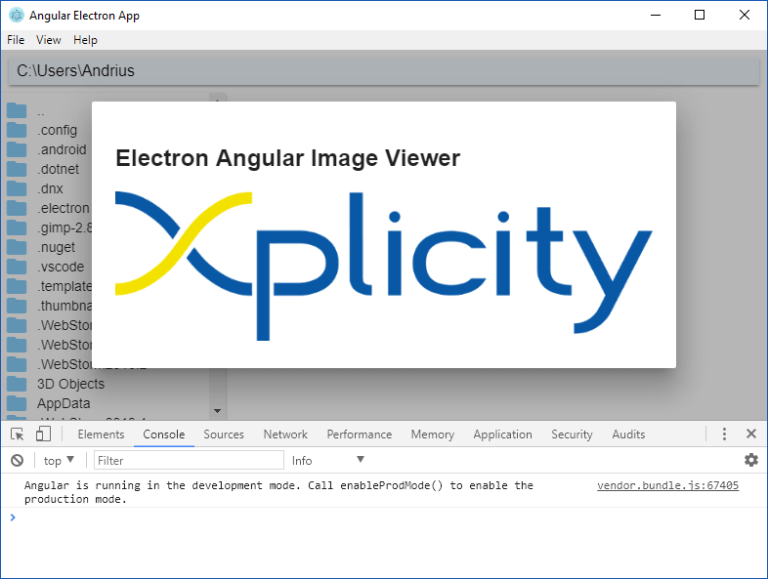Viewport: 768px width, 579px height.
Task: Switch to the Network tab
Action: [285, 434]
